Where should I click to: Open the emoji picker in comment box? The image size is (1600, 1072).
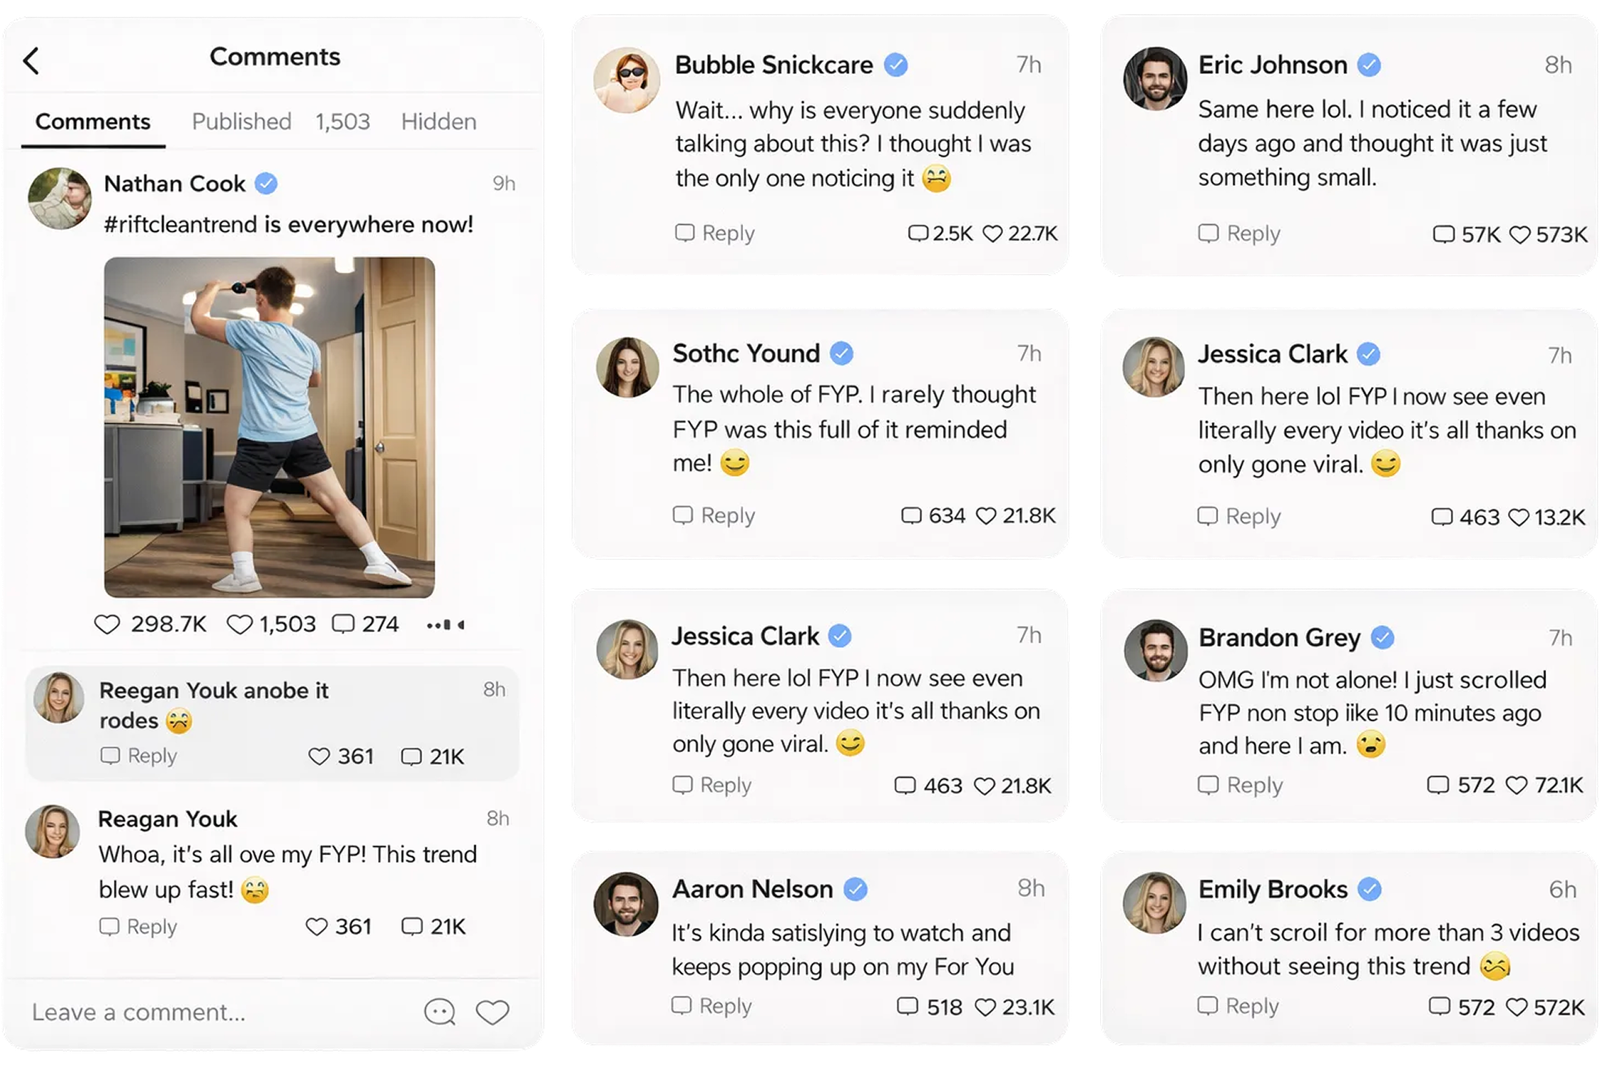coord(439,1012)
